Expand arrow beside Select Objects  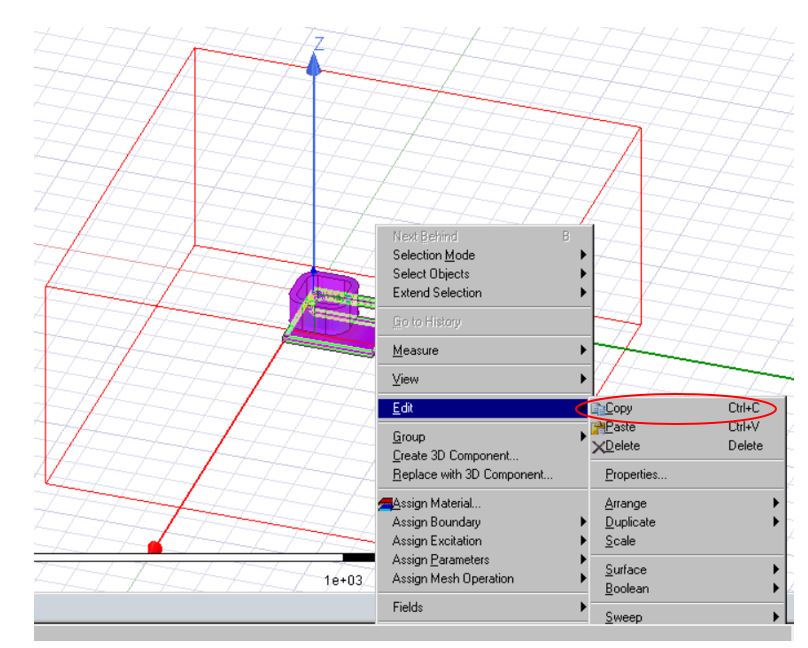(583, 274)
